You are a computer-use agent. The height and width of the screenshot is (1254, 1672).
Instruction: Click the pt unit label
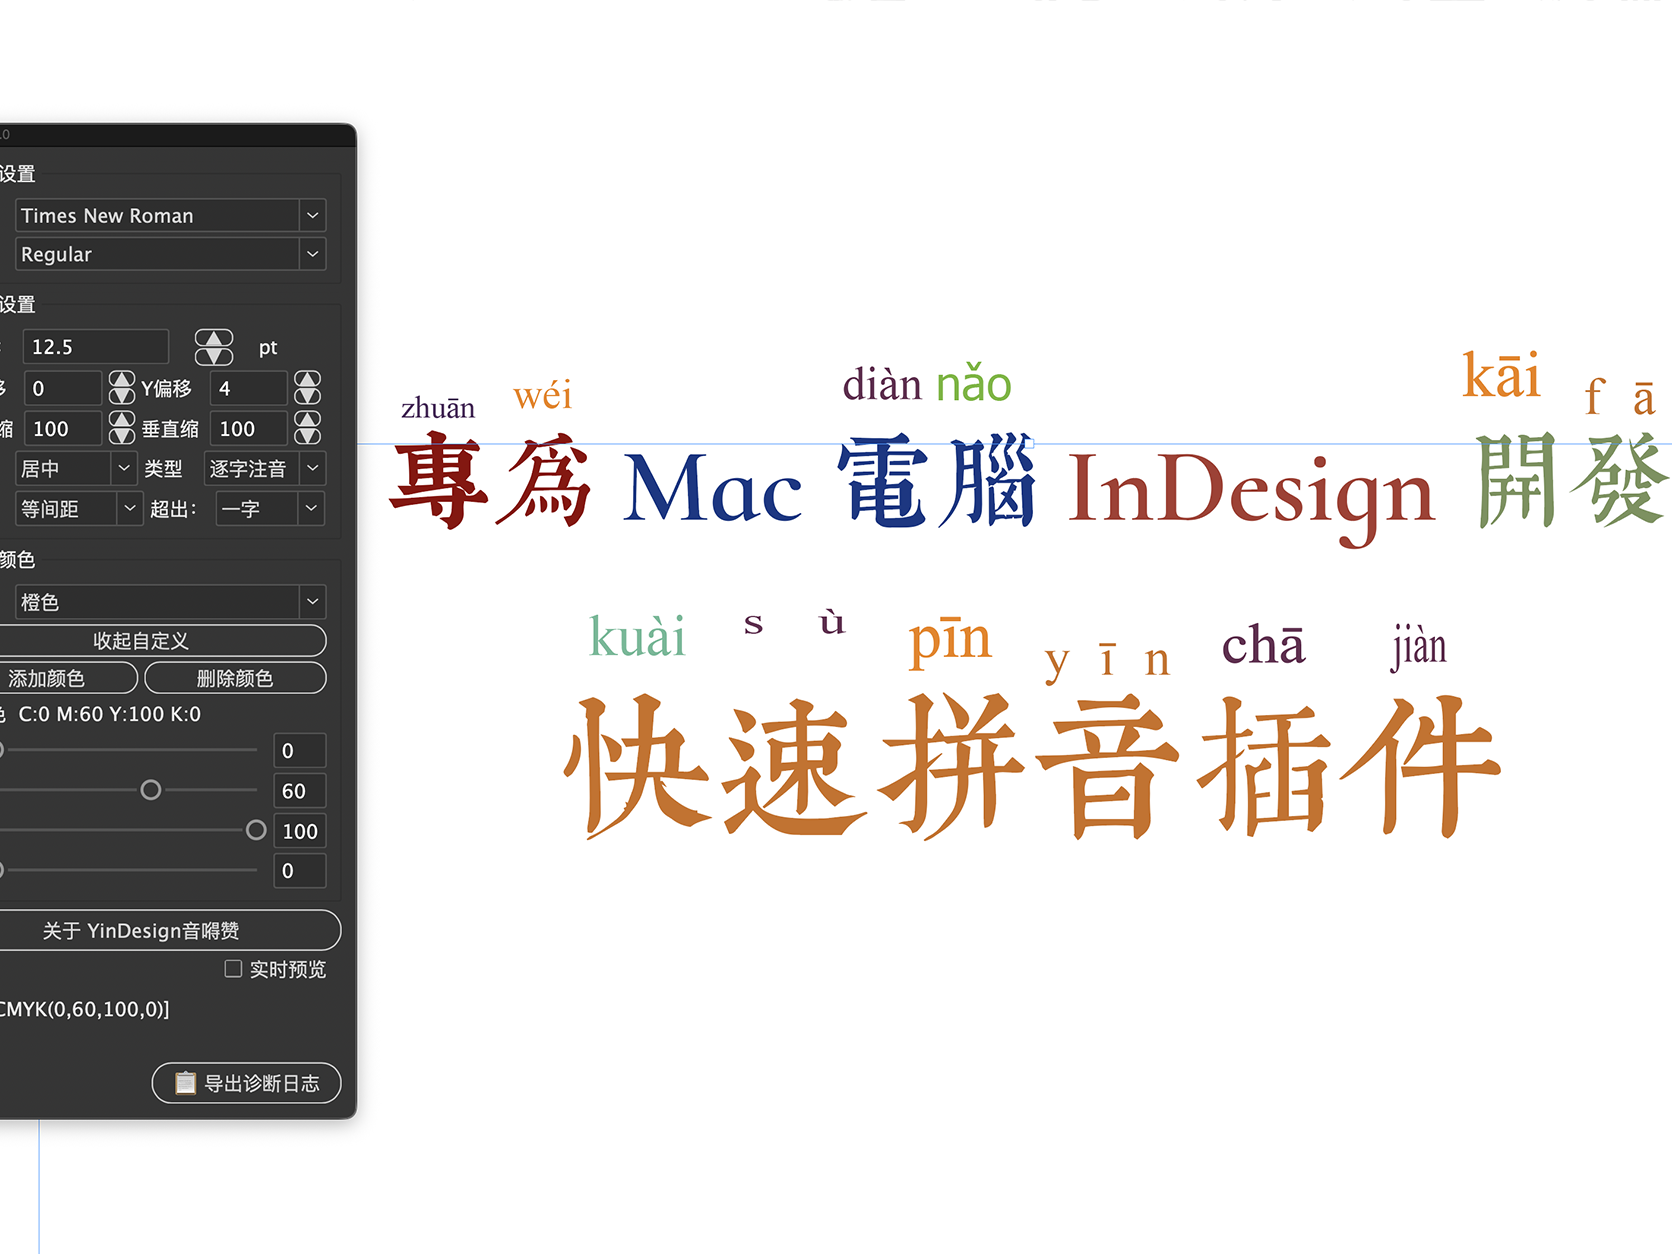pos(268,348)
